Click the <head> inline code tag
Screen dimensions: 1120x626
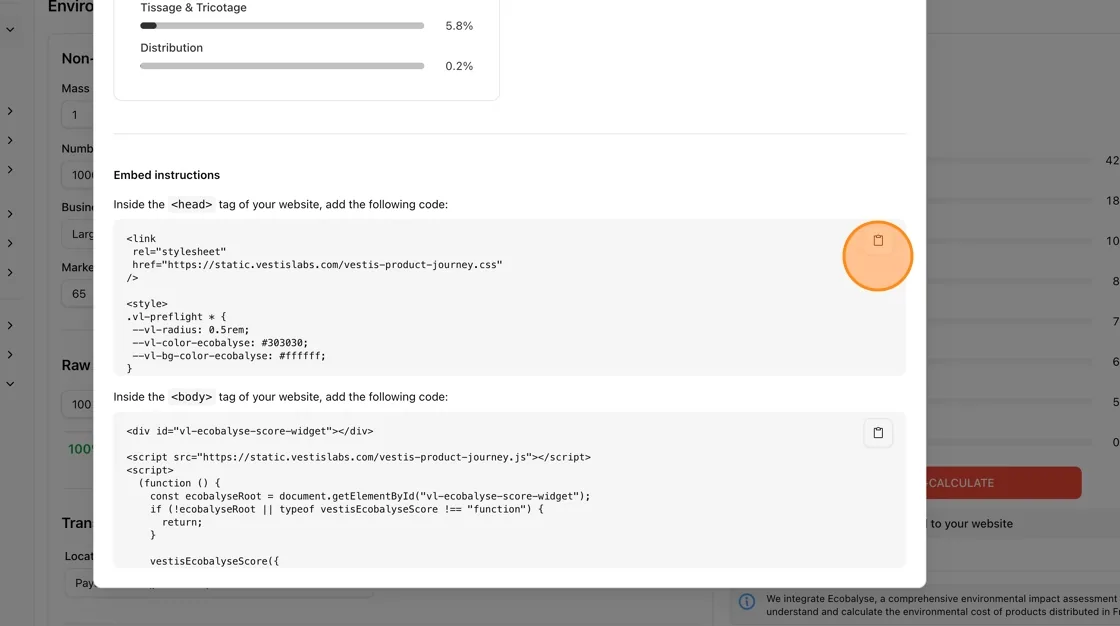click(191, 204)
